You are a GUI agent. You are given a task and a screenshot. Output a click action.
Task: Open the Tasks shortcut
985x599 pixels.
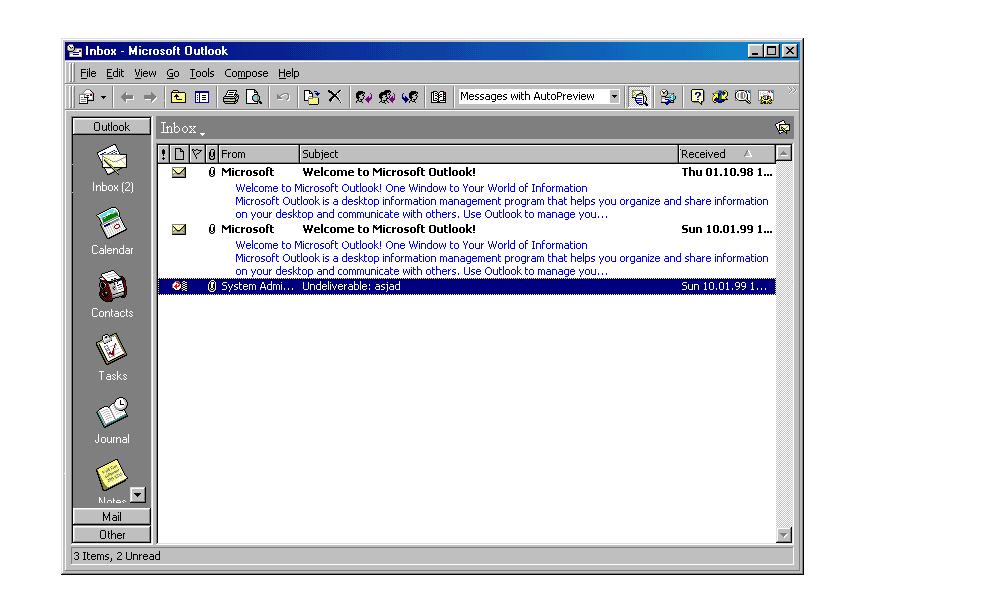[112, 357]
